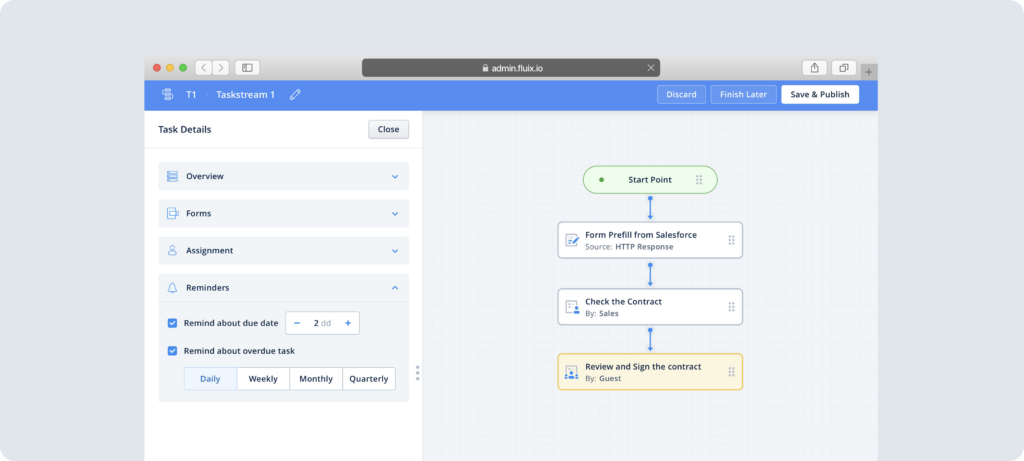Click the drag handle on Check the Contract

(731, 307)
